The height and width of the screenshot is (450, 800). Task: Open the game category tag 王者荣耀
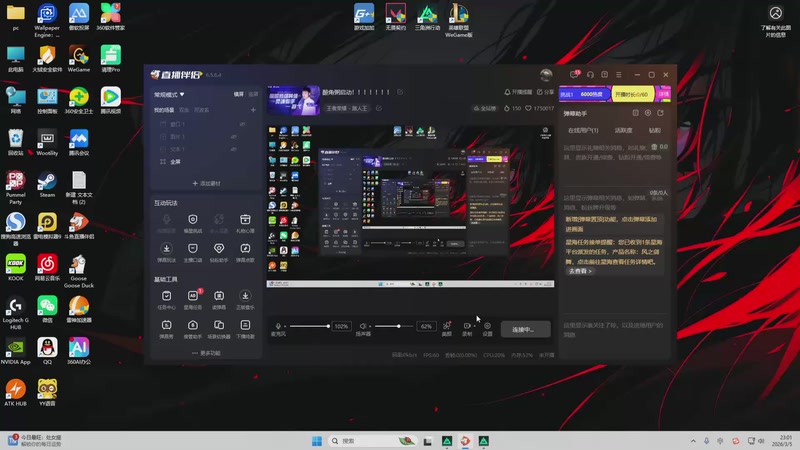point(346,108)
